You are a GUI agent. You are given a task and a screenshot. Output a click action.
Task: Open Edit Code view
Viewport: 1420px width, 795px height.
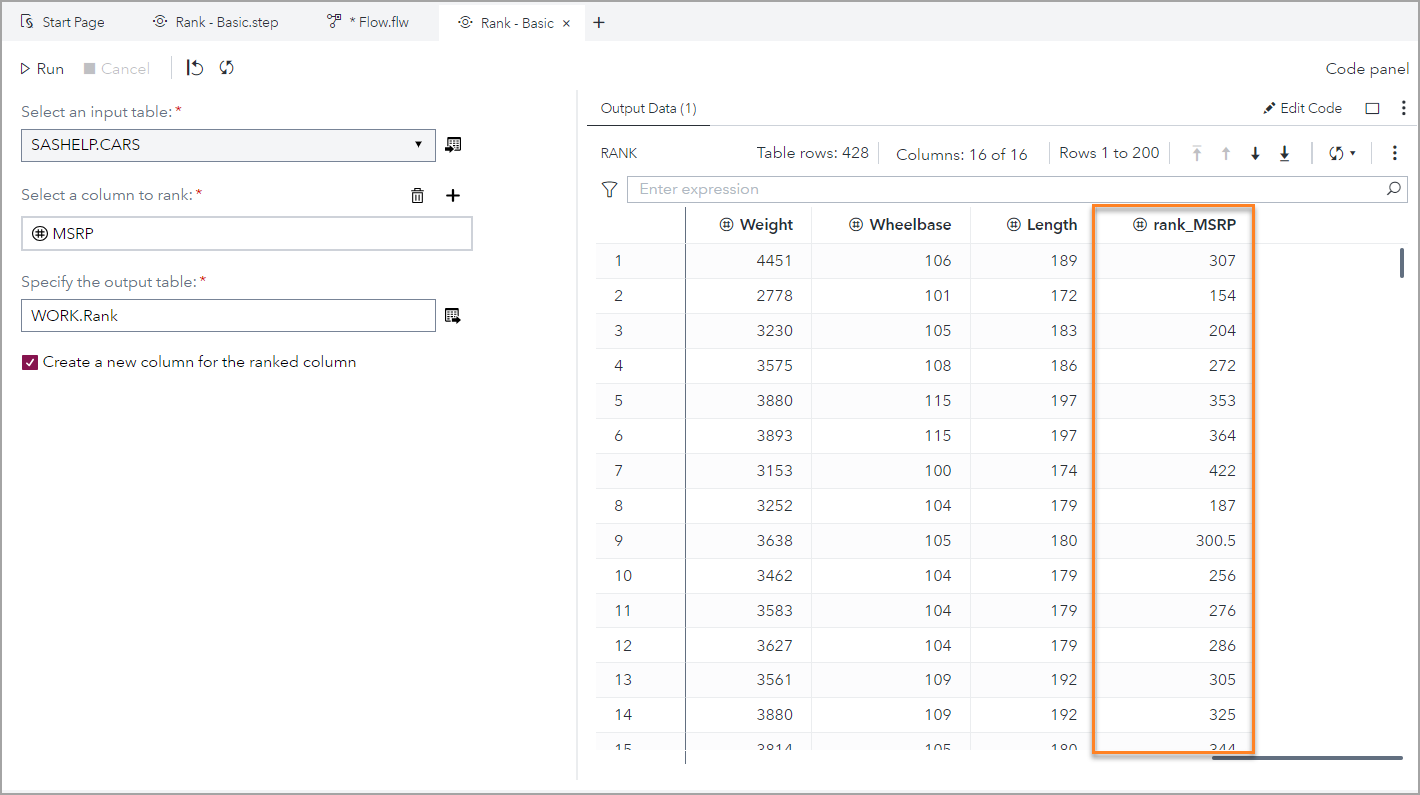[x=1302, y=108]
